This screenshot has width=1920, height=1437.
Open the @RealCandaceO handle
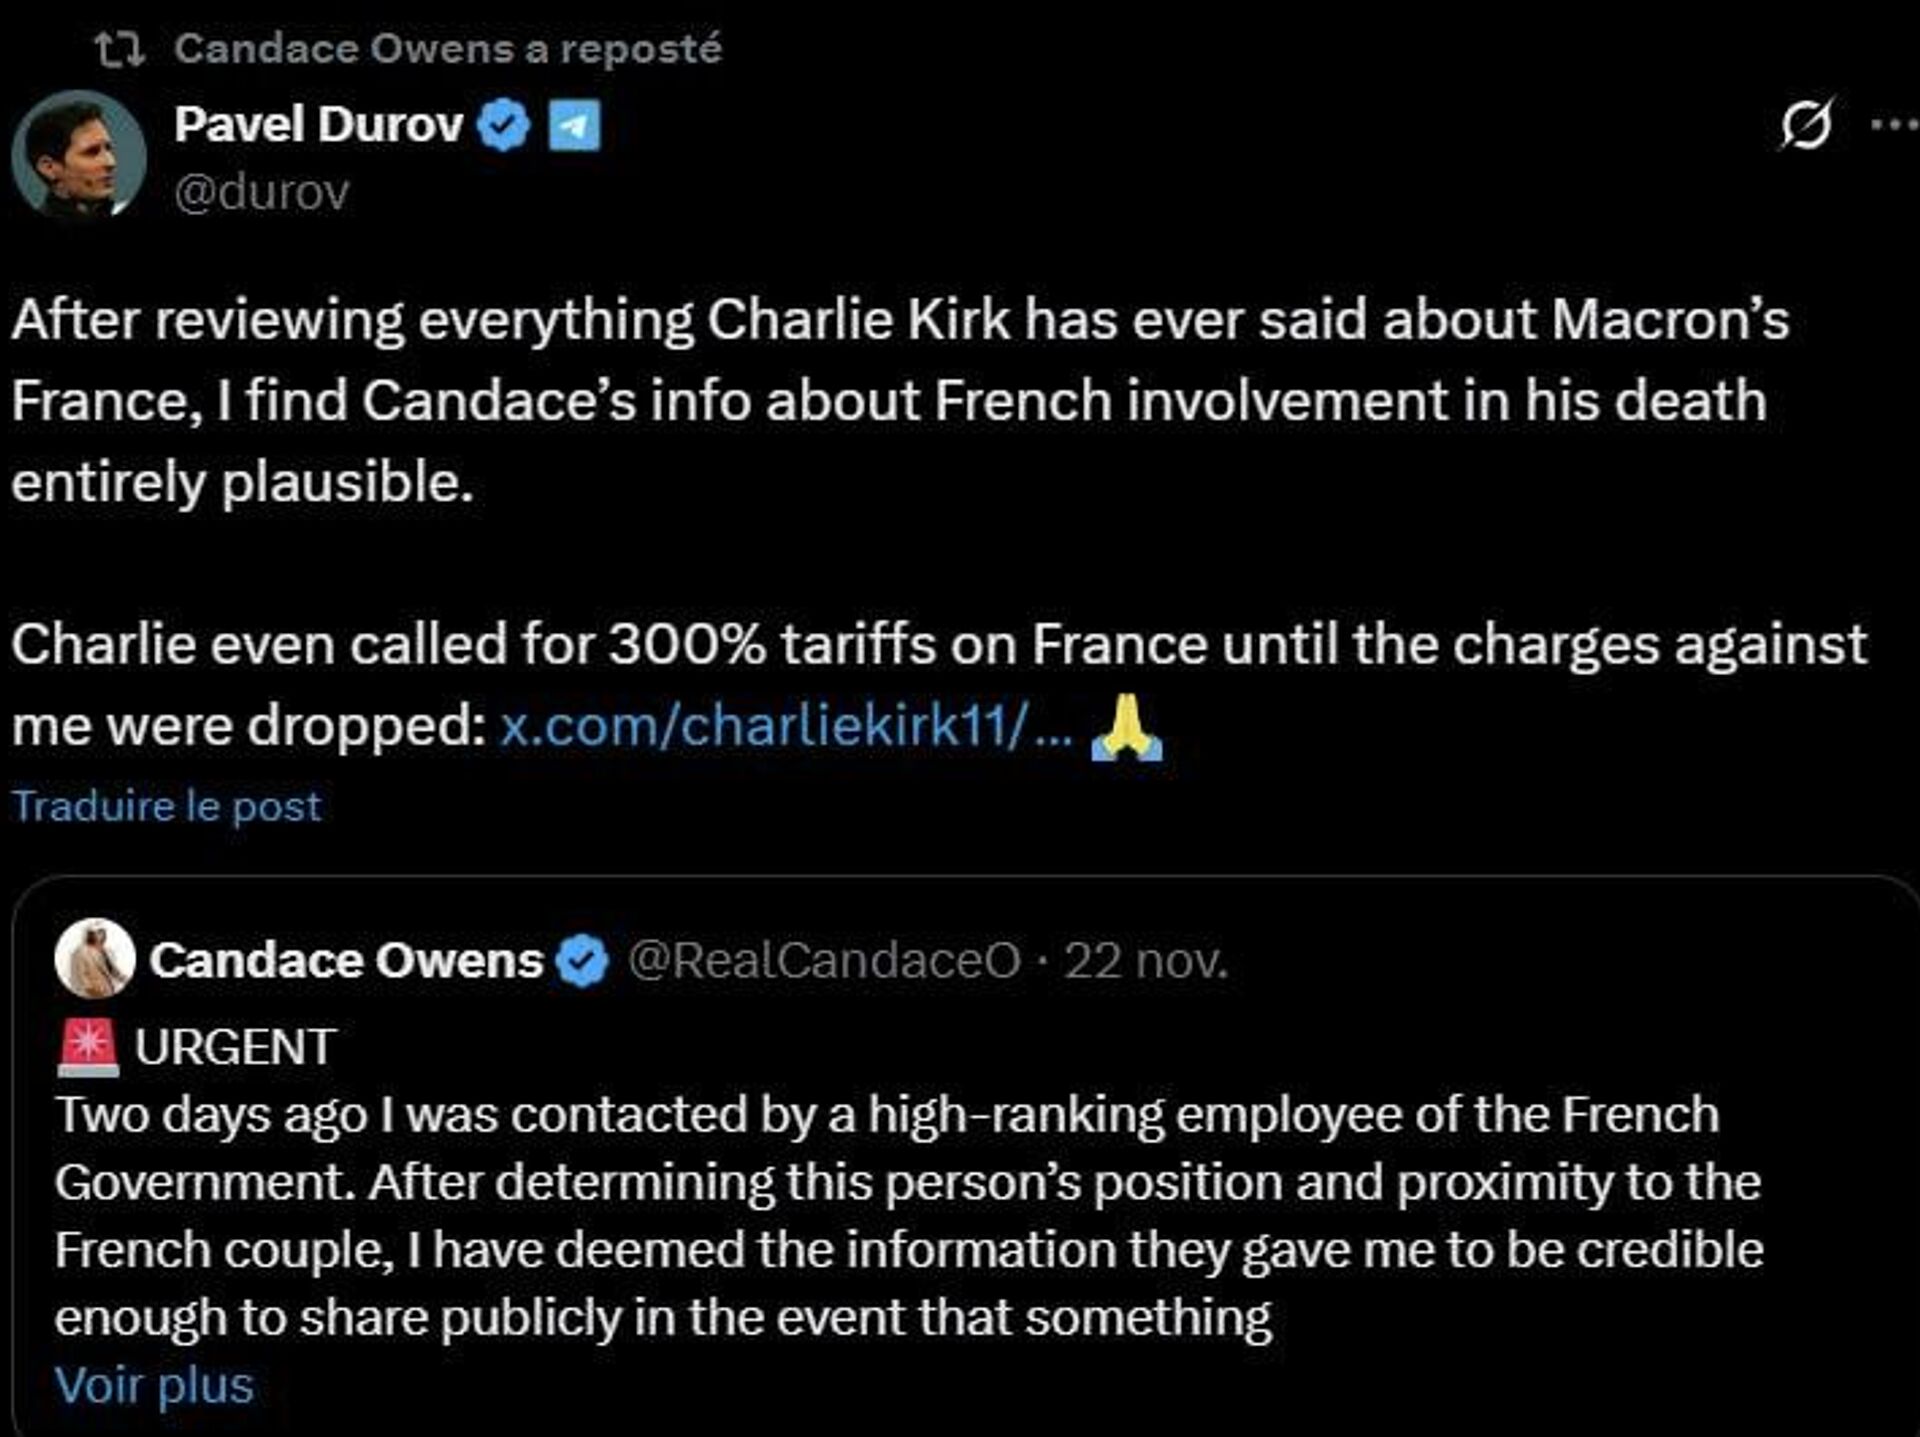(x=824, y=961)
